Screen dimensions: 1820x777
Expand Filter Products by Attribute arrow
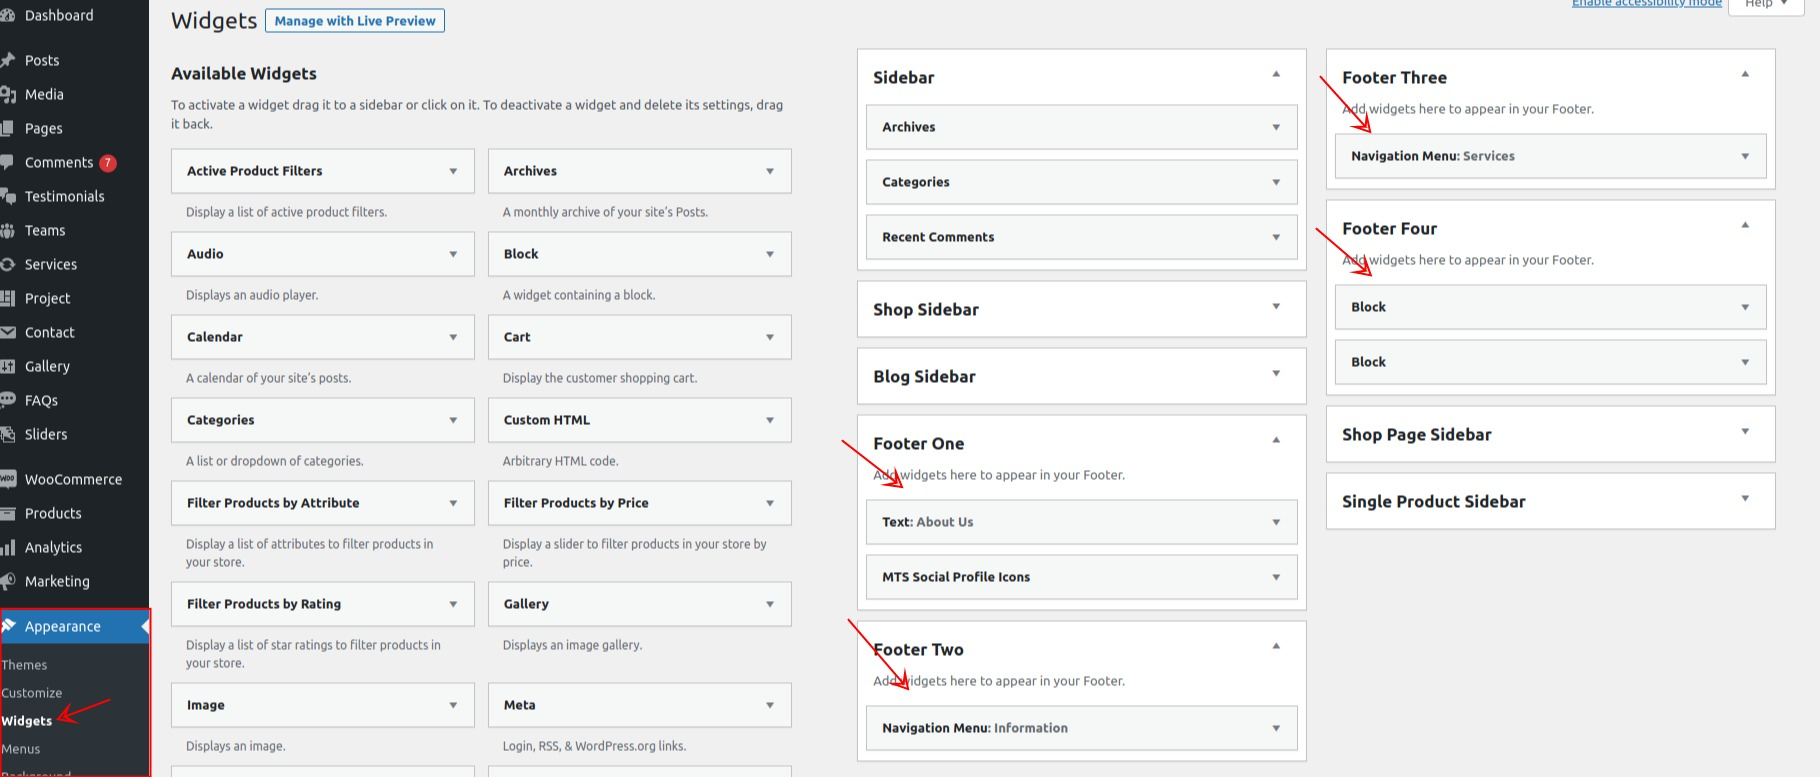pyautogui.click(x=453, y=503)
